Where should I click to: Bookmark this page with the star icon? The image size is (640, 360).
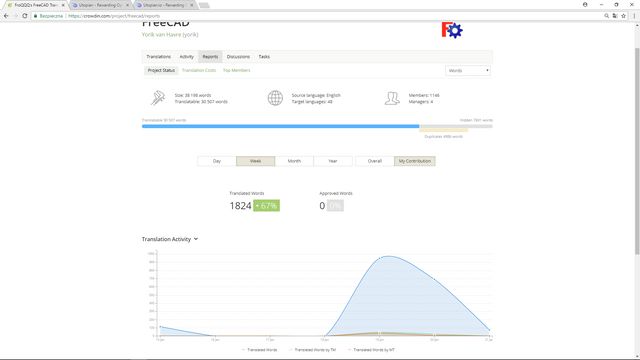click(623, 16)
